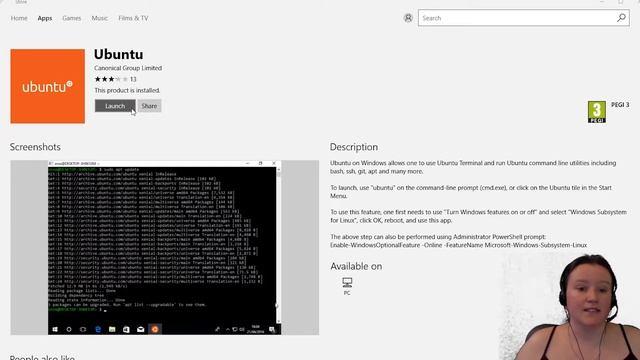Click the PEGI 3 text label
The height and width of the screenshot is (360, 640).
[x=620, y=105]
